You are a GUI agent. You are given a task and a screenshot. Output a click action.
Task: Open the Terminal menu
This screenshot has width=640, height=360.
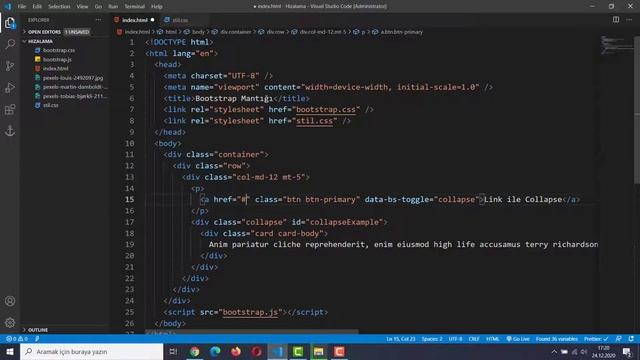[x=135, y=7]
